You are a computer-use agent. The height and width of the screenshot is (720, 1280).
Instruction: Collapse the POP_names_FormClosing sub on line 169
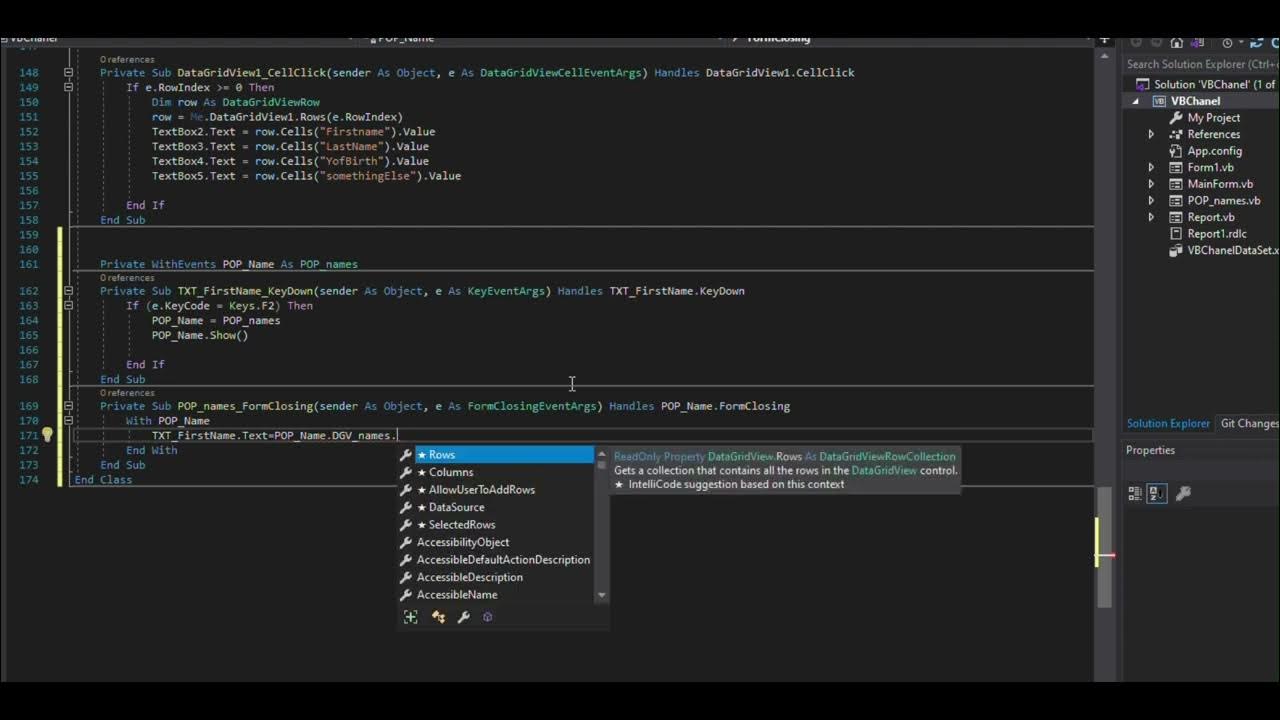coord(68,406)
